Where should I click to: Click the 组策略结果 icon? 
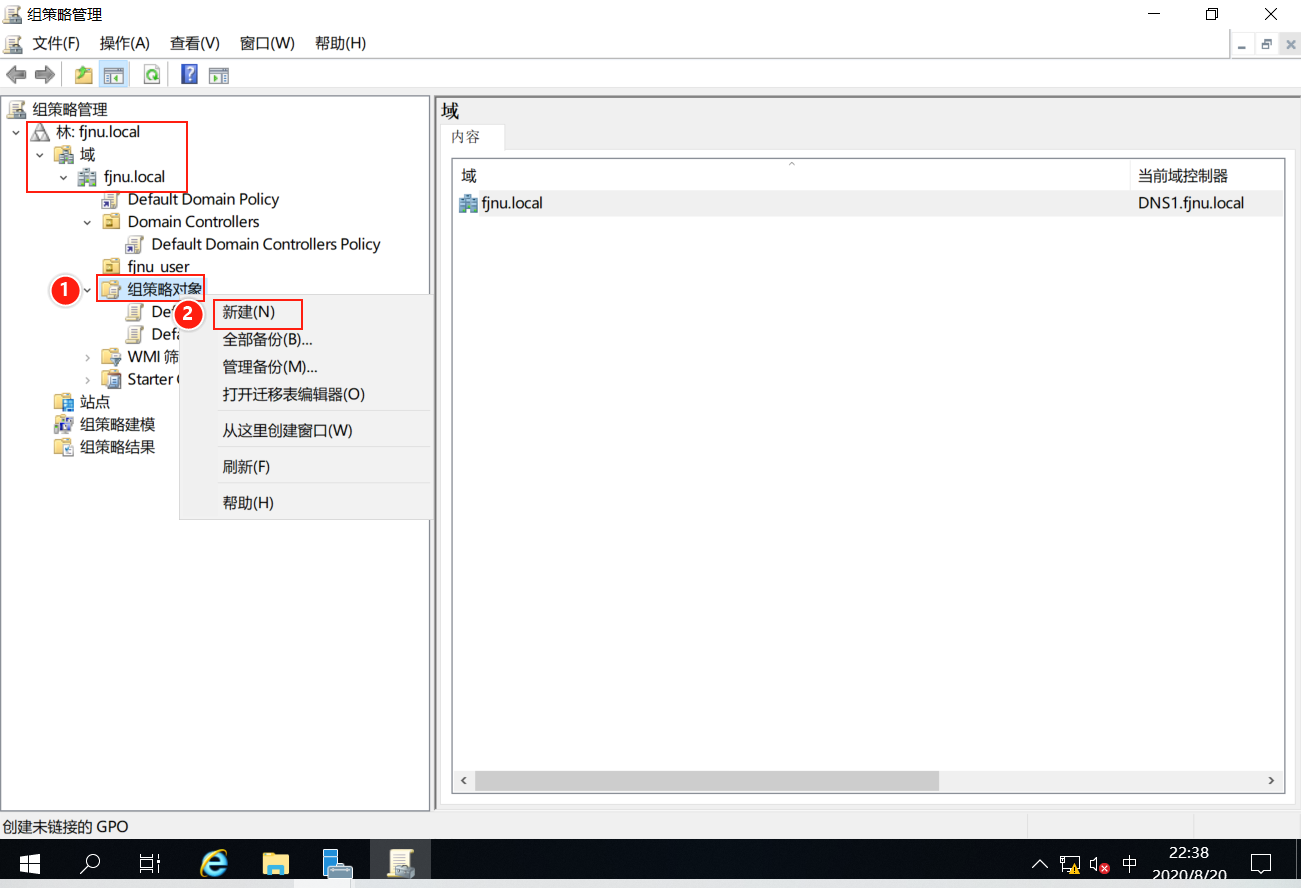(x=63, y=447)
